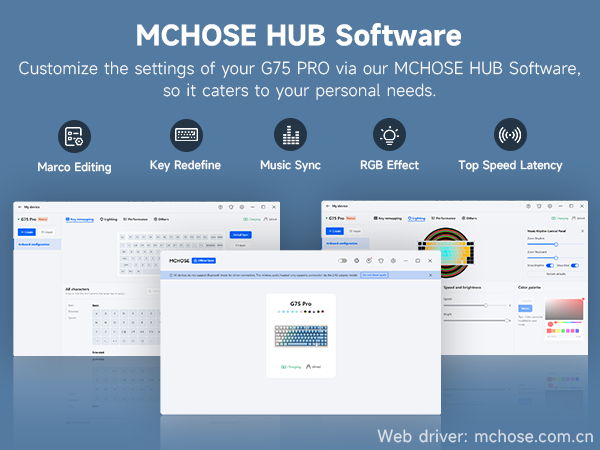Screen dimensions: 600x450
Task: Click shield icon in right My device window header
Action: [539, 206]
